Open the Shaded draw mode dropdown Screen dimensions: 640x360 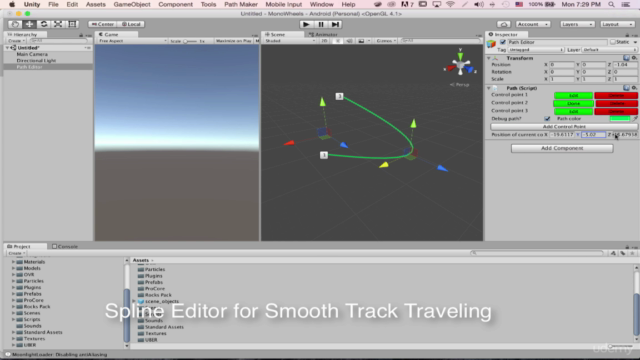(x=290, y=41)
